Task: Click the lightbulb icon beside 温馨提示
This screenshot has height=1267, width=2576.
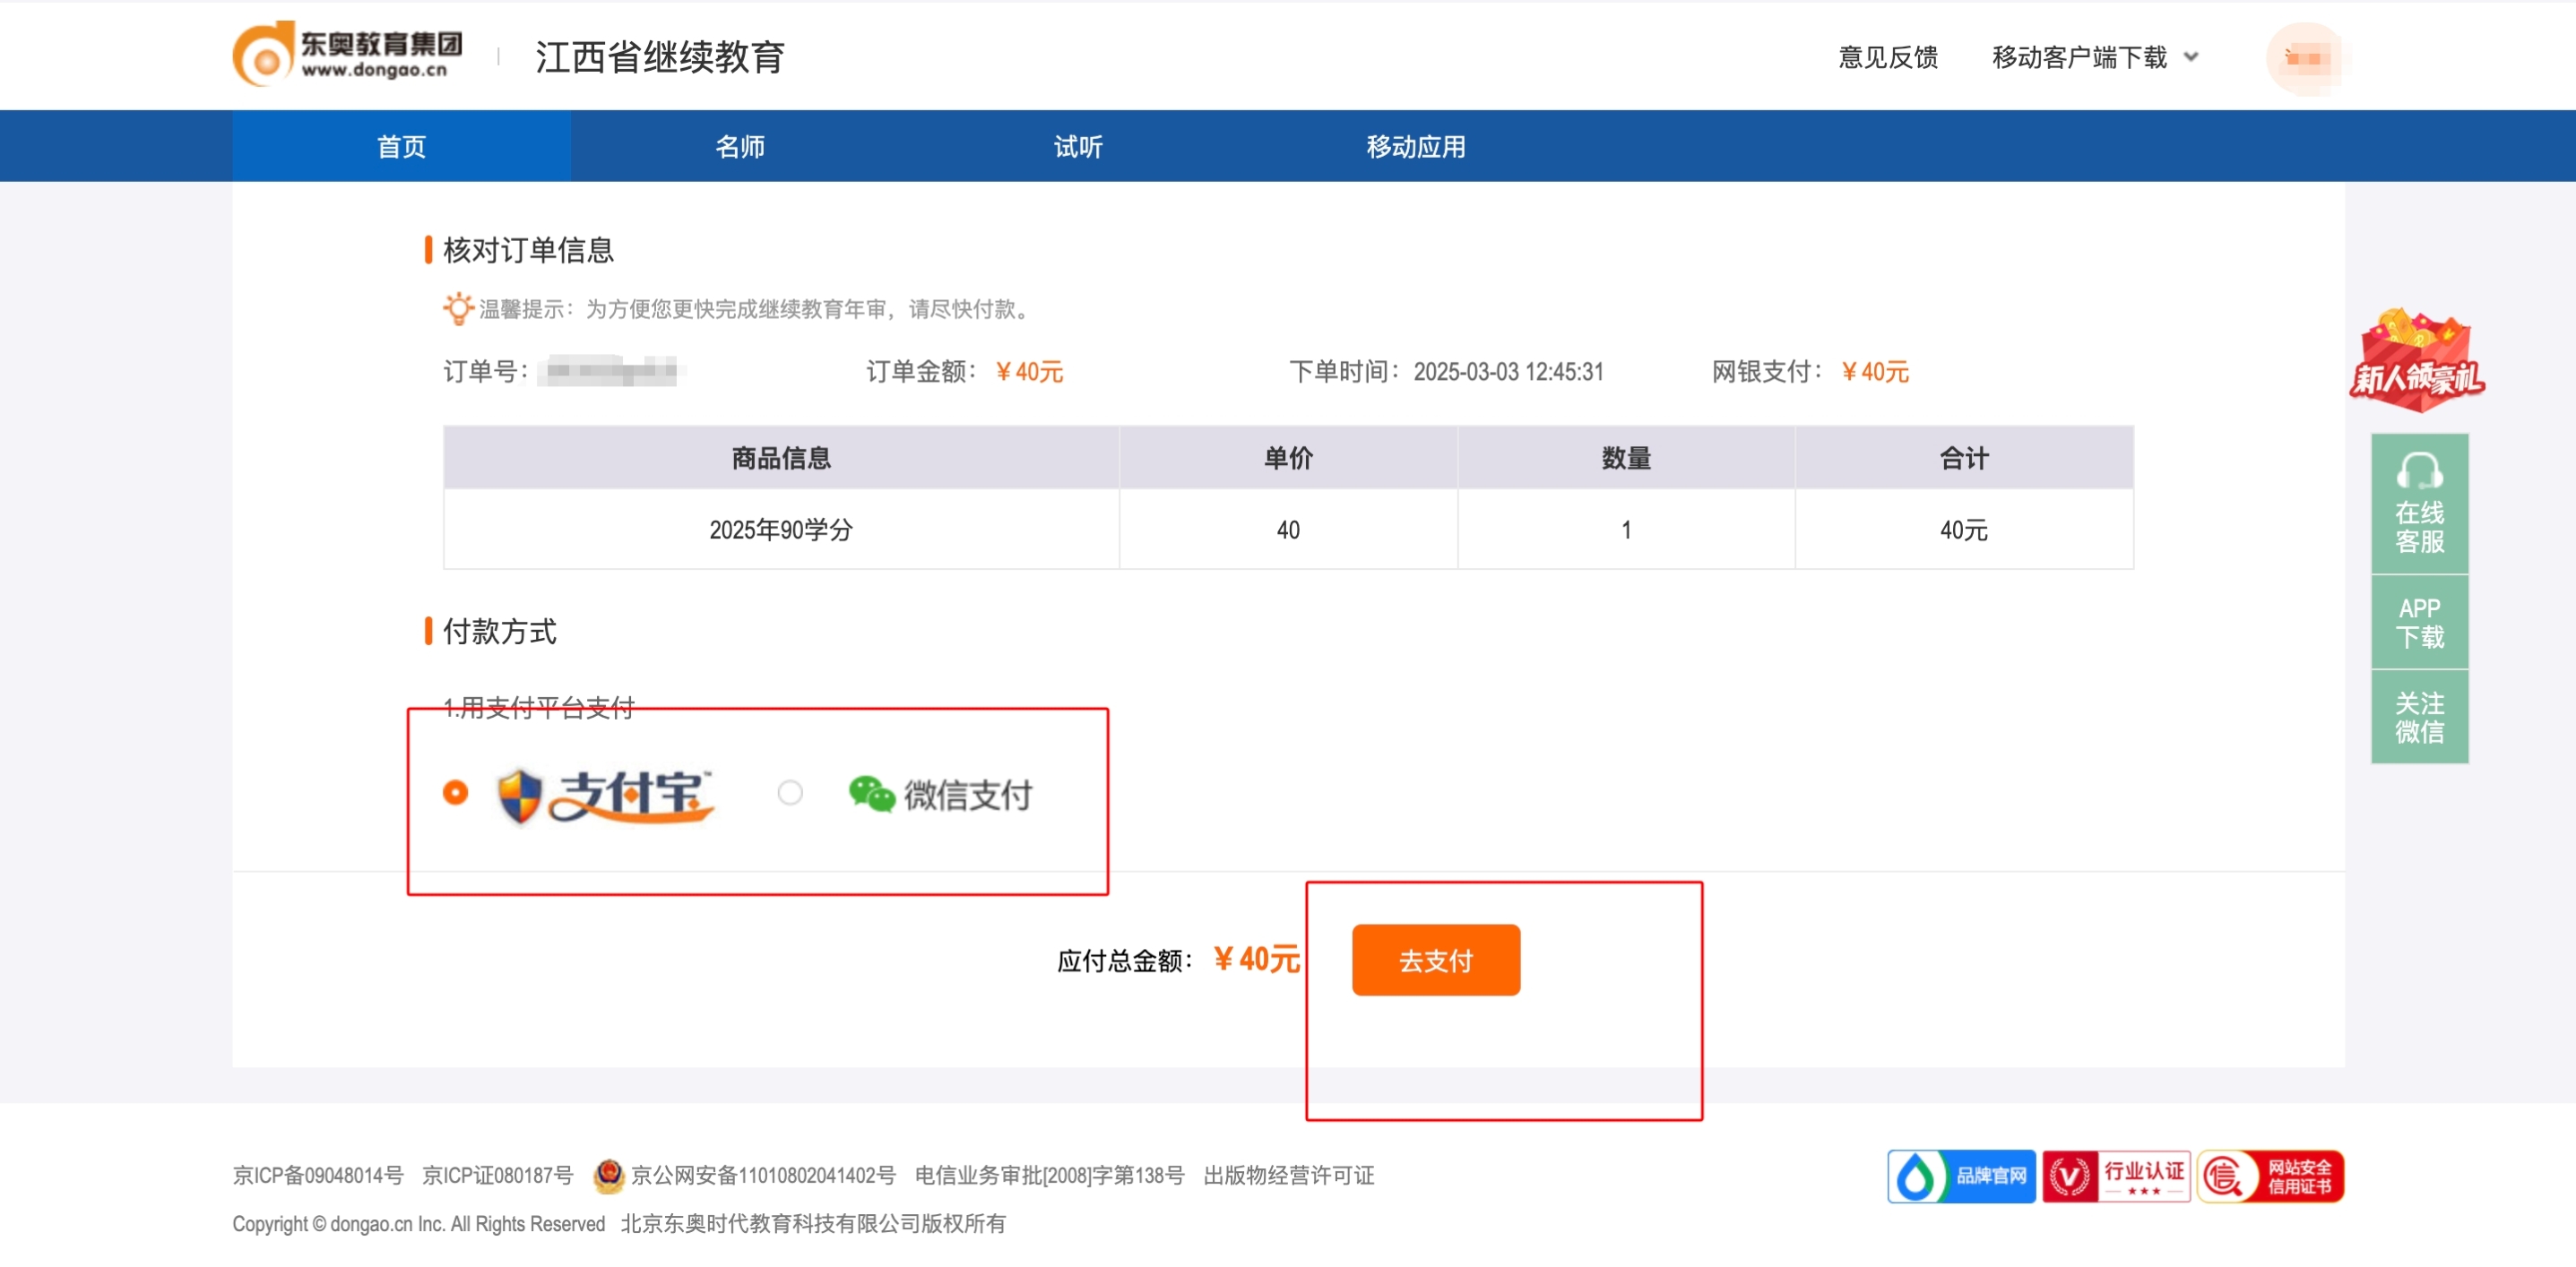Action: 458,309
